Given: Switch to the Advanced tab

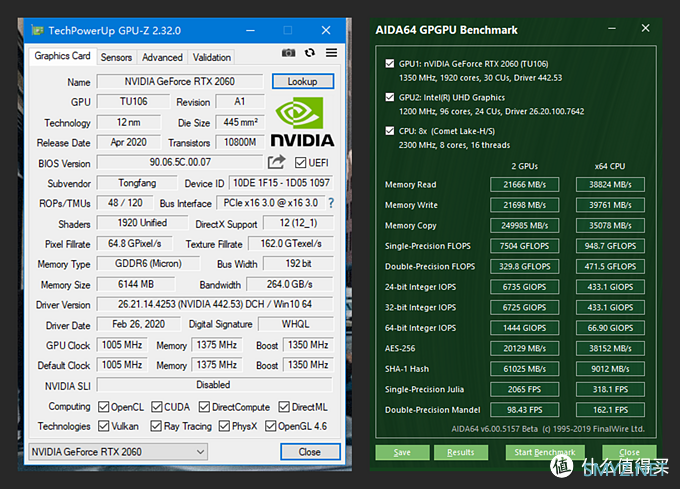Looking at the screenshot, I should [x=162, y=57].
